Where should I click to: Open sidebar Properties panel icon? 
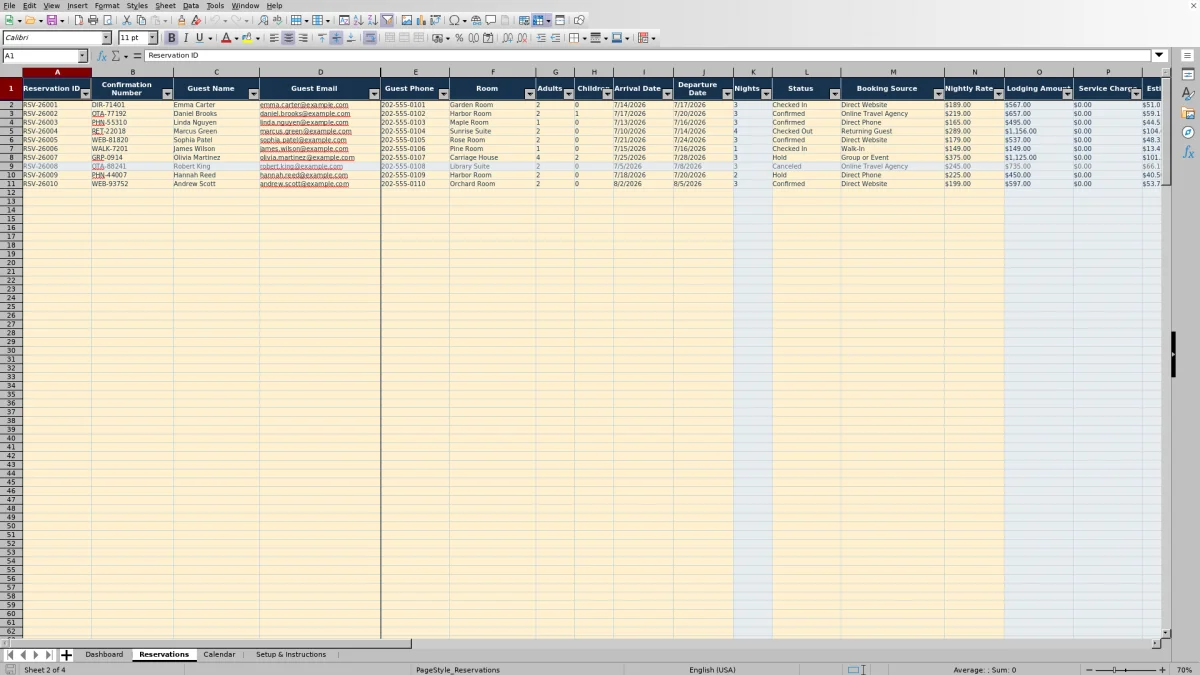coord(1188,75)
